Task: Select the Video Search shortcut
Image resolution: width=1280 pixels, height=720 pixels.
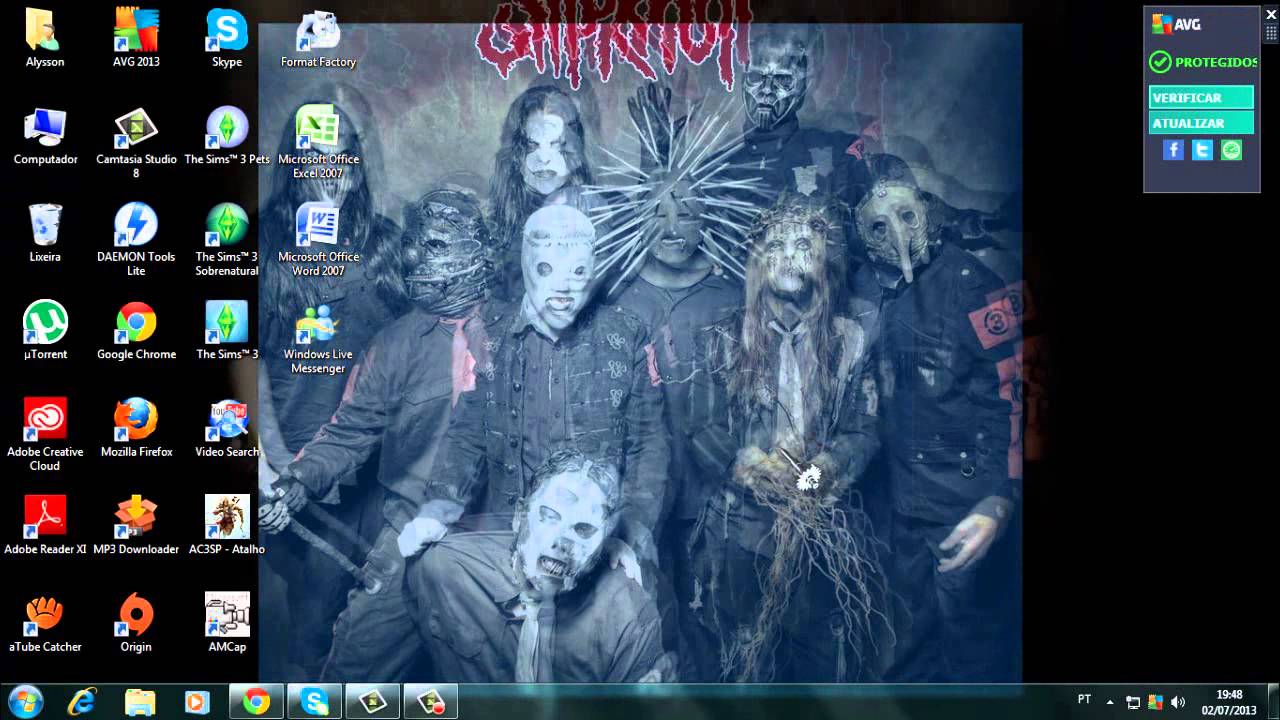Action: pyautogui.click(x=227, y=428)
